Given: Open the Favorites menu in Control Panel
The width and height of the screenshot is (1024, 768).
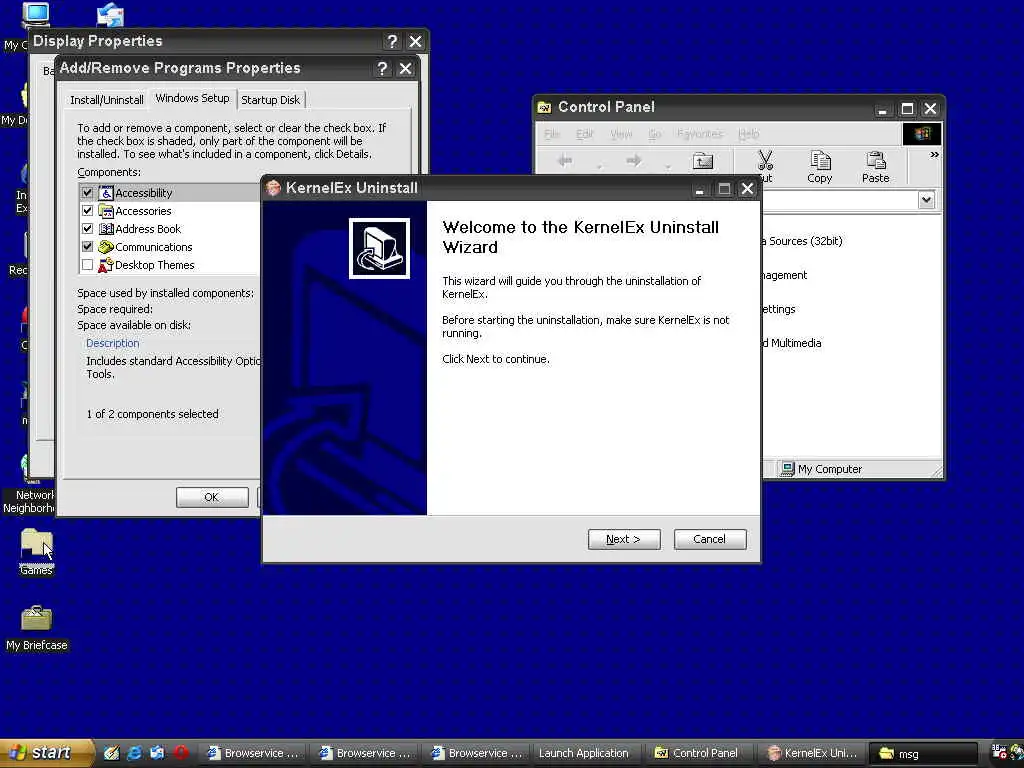Looking at the screenshot, I should tap(699, 134).
